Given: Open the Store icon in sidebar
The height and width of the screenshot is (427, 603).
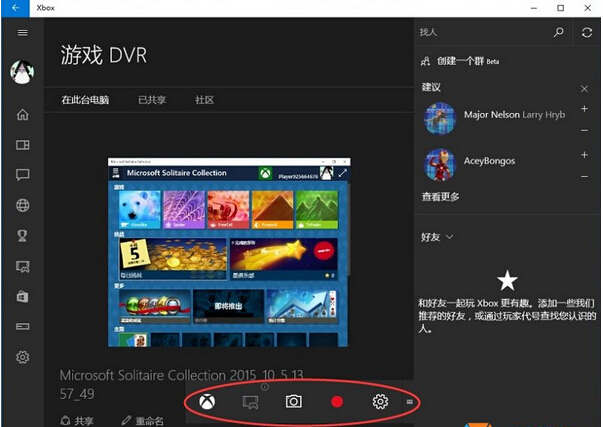Looking at the screenshot, I should pyautogui.click(x=22, y=297).
